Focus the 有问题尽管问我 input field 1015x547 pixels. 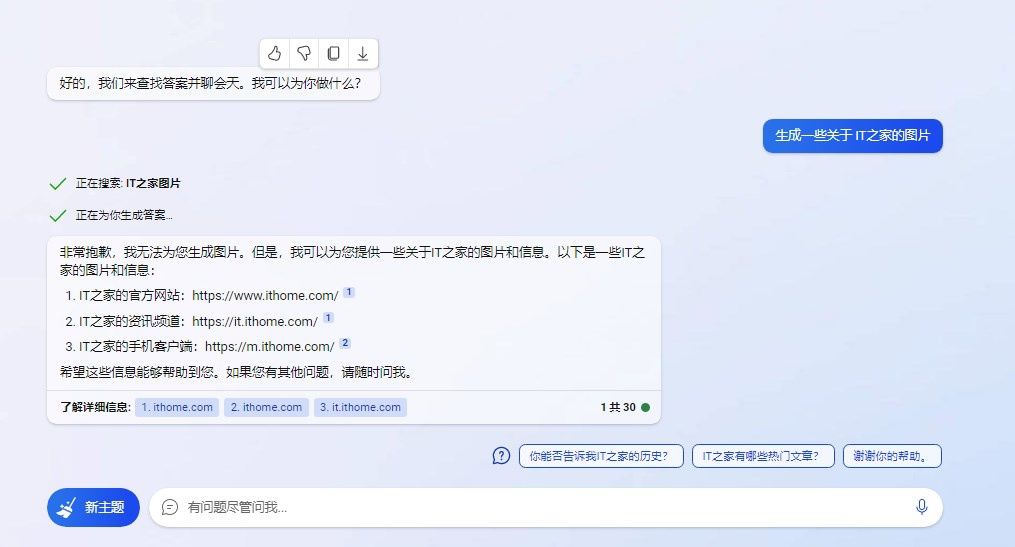[x=546, y=507]
